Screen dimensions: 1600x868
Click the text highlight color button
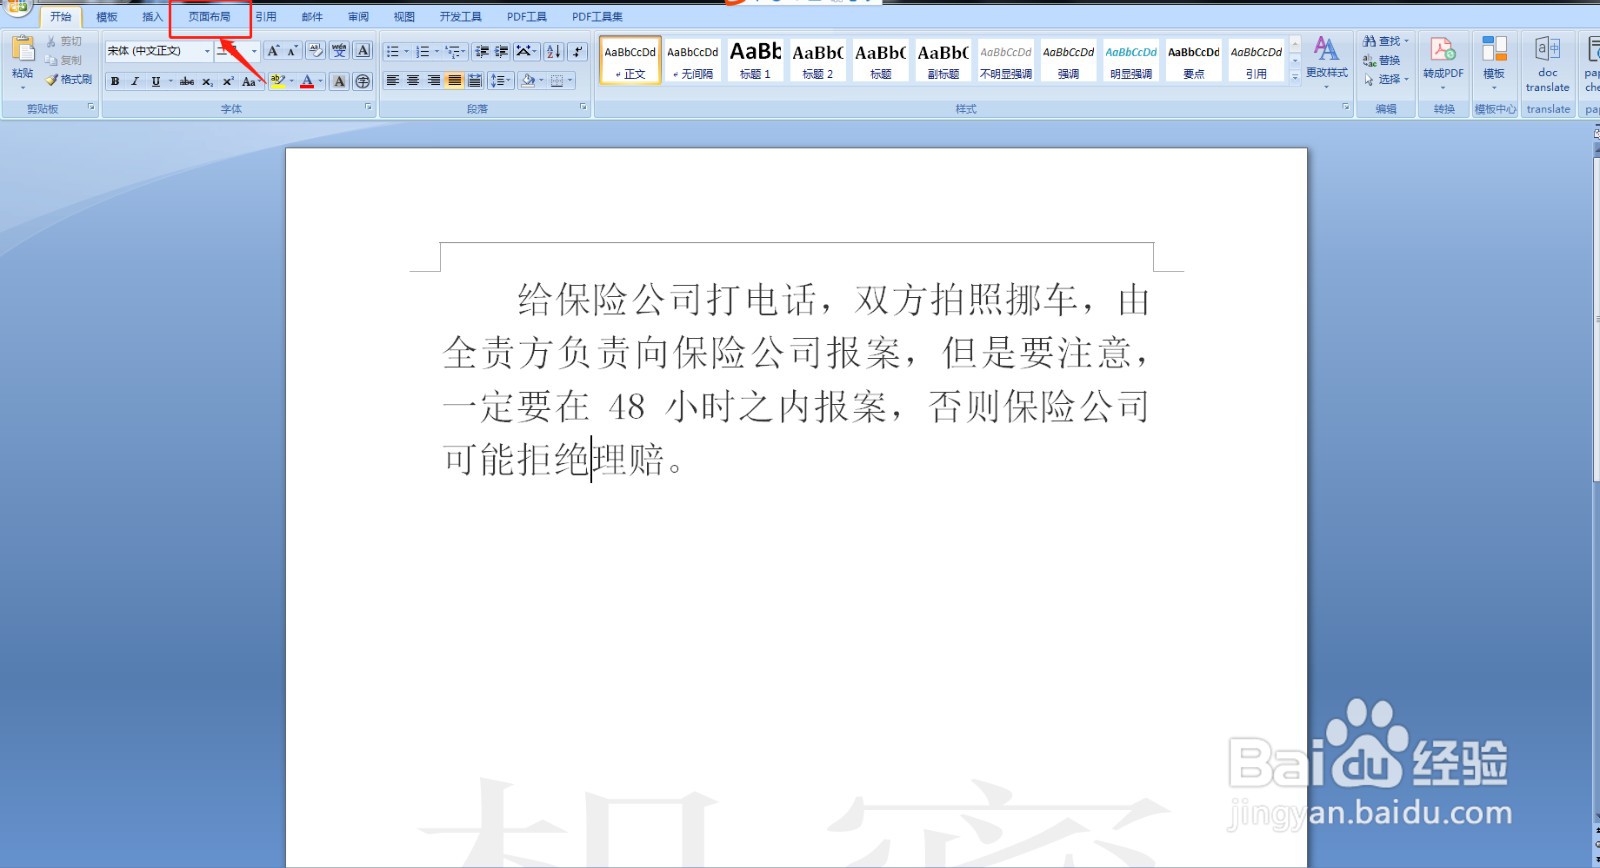(277, 82)
